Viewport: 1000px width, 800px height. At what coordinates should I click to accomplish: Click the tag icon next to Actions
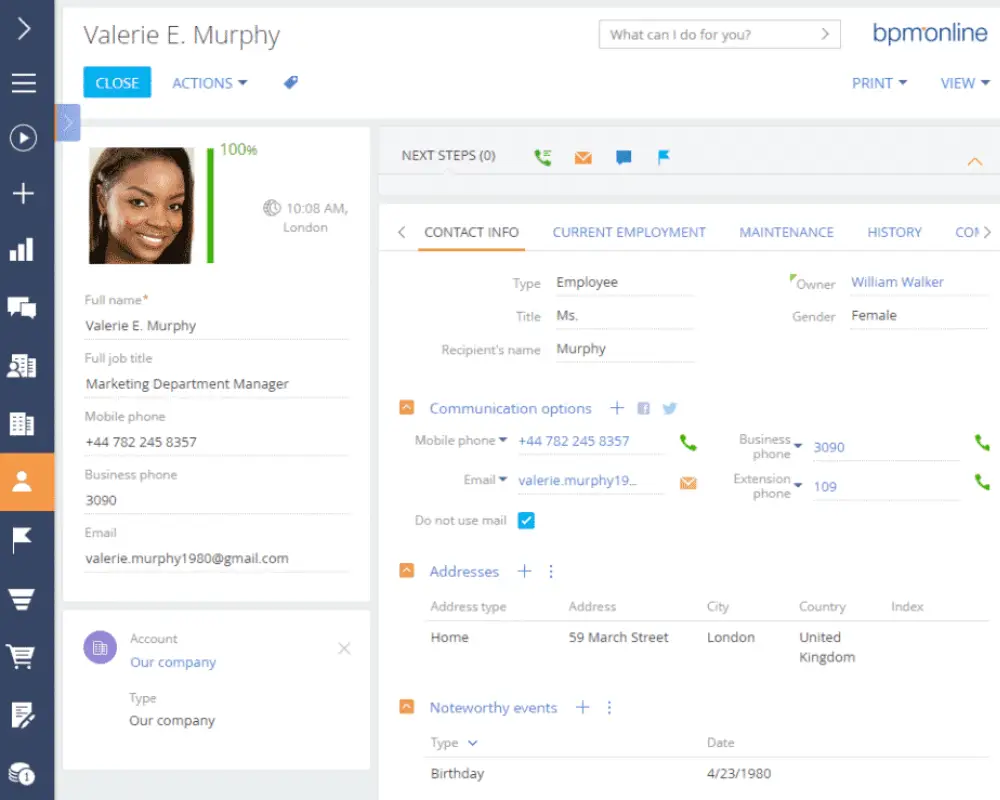point(291,83)
